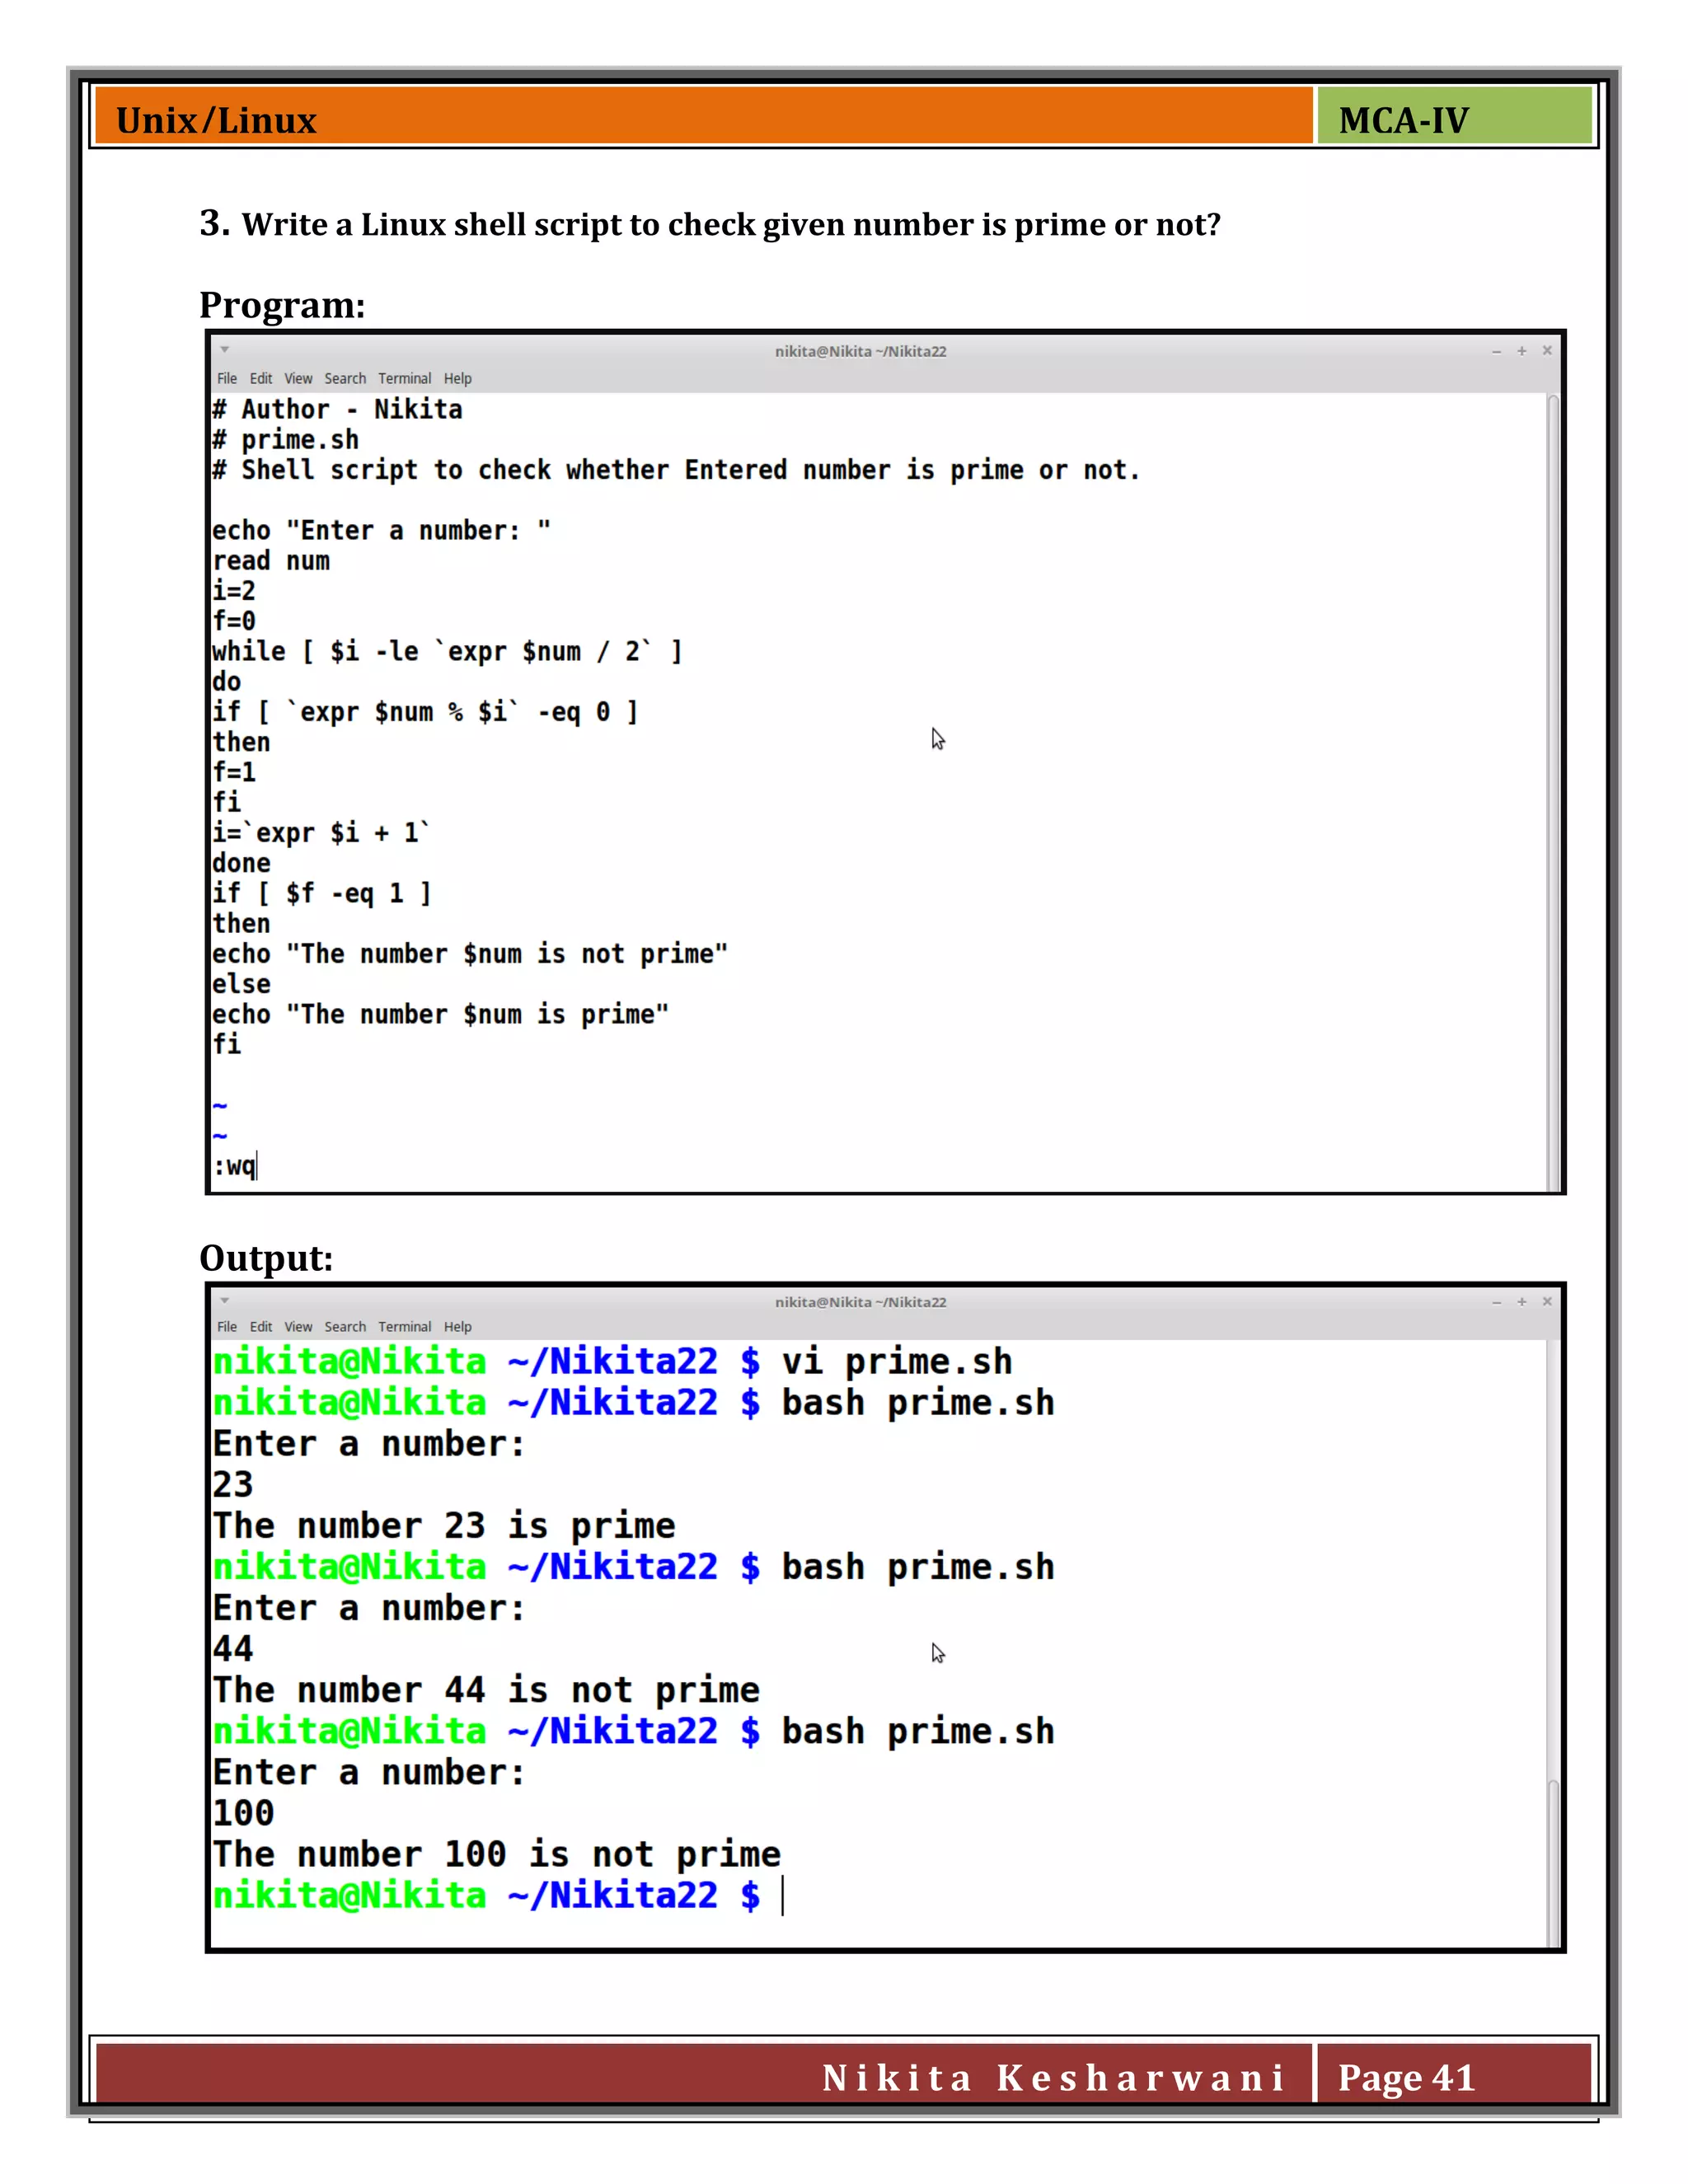Image resolution: width=1688 pixels, height=2184 pixels.
Task: Open Terminal menu in Output terminal window
Action: [405, 1327]
